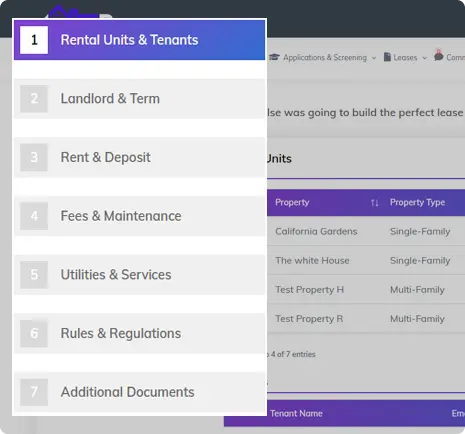This screenshot has height=434, width=465.
Task: Open the Leases menu
Action: [405, 58]
